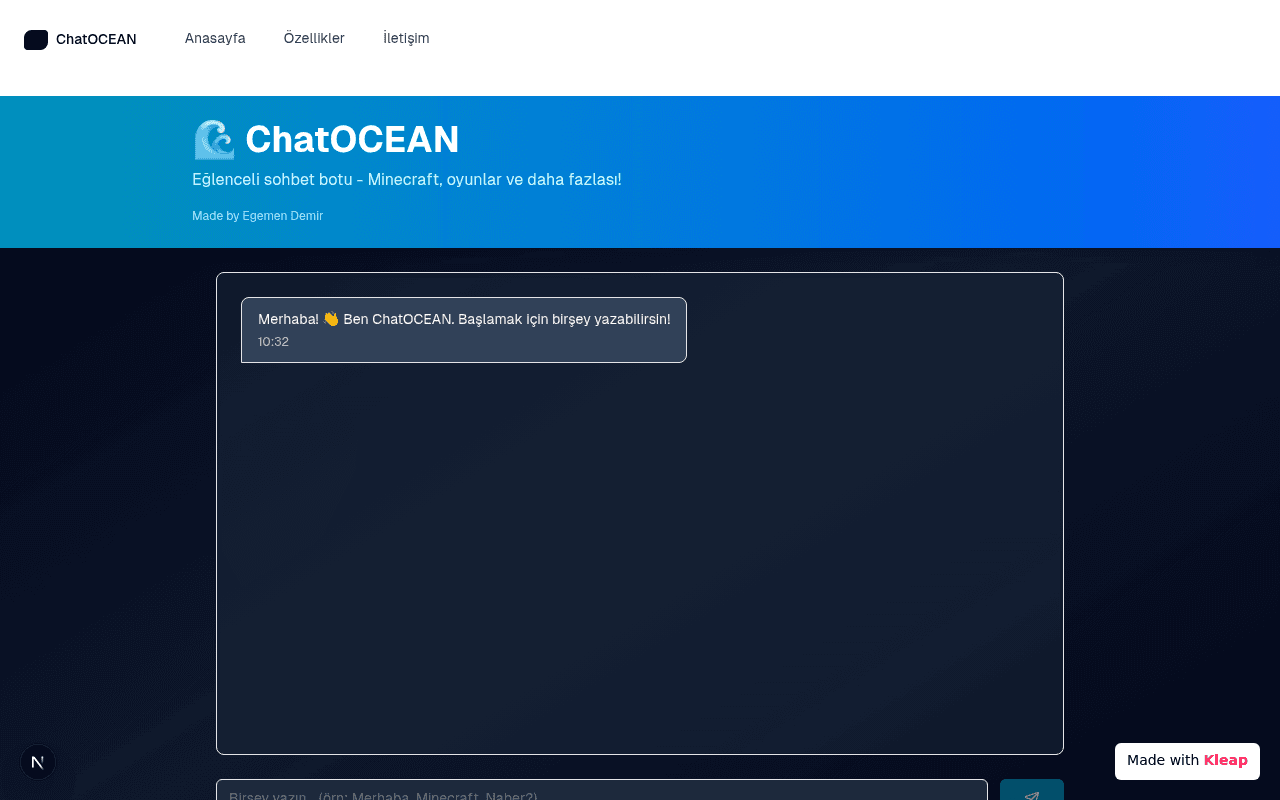
Task: Click the send paper-plane button
Action: pos(1032,790)
